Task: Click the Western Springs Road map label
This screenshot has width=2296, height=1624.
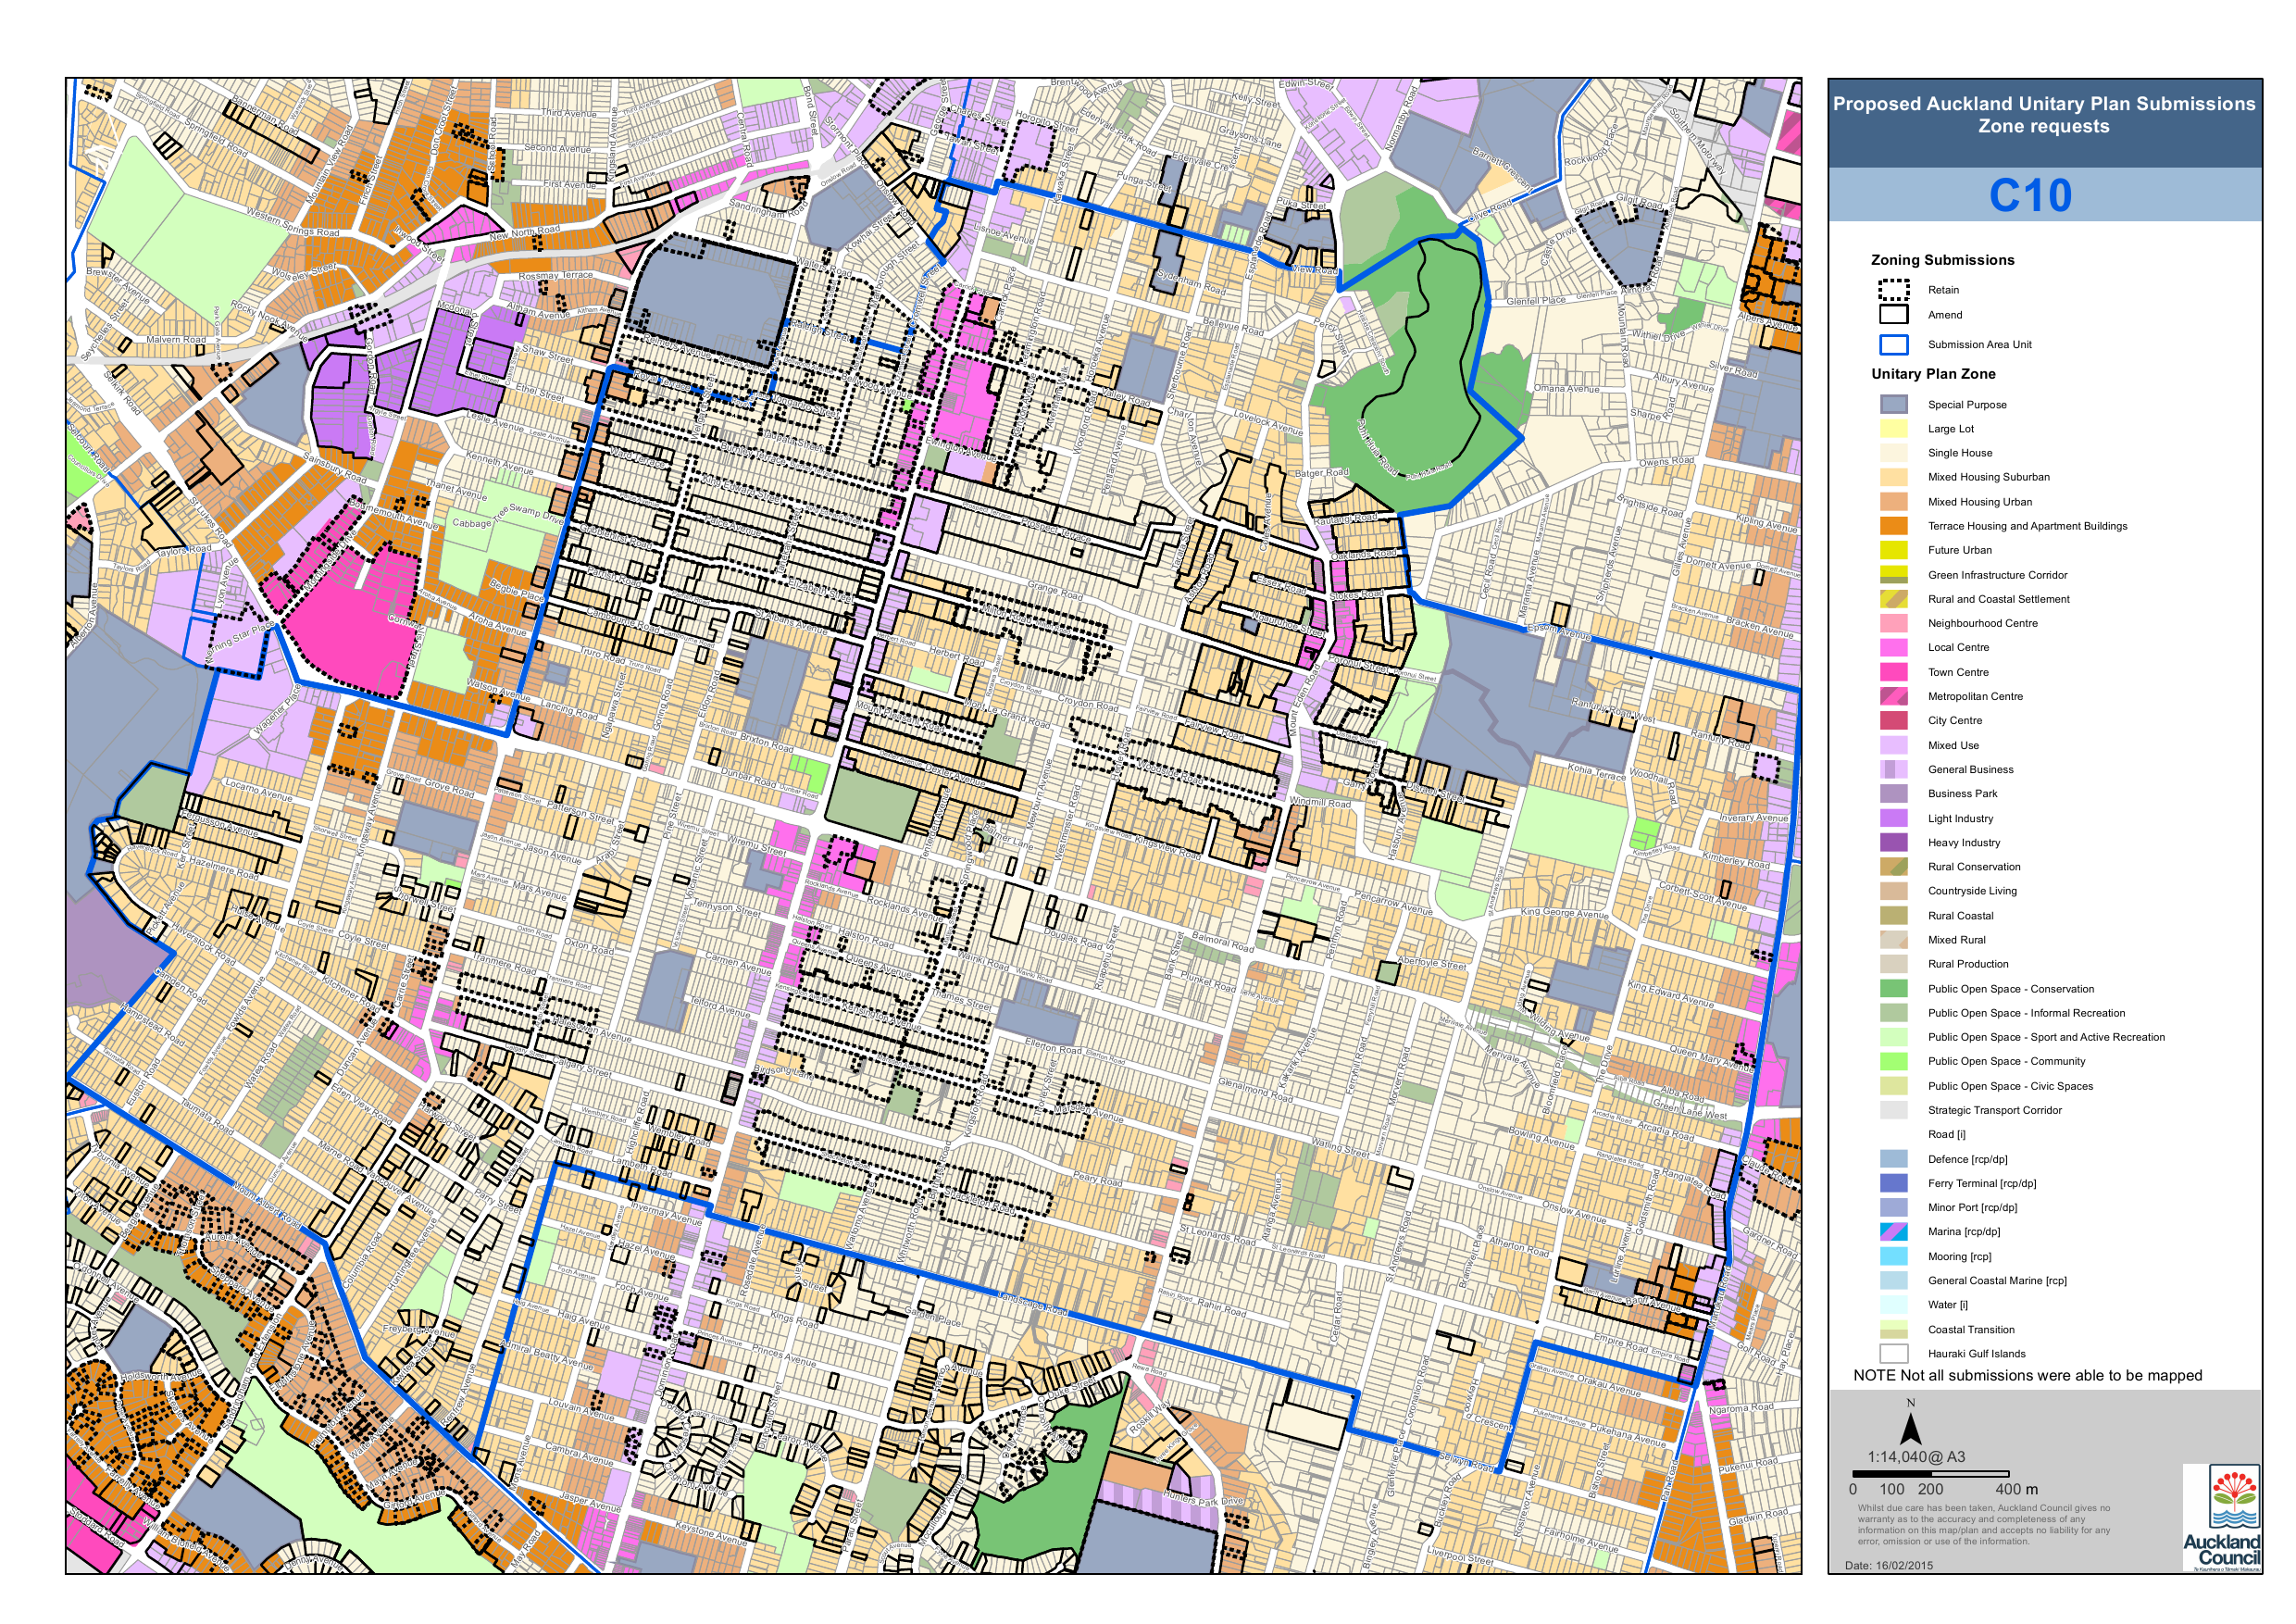Action: click(292, 221)
